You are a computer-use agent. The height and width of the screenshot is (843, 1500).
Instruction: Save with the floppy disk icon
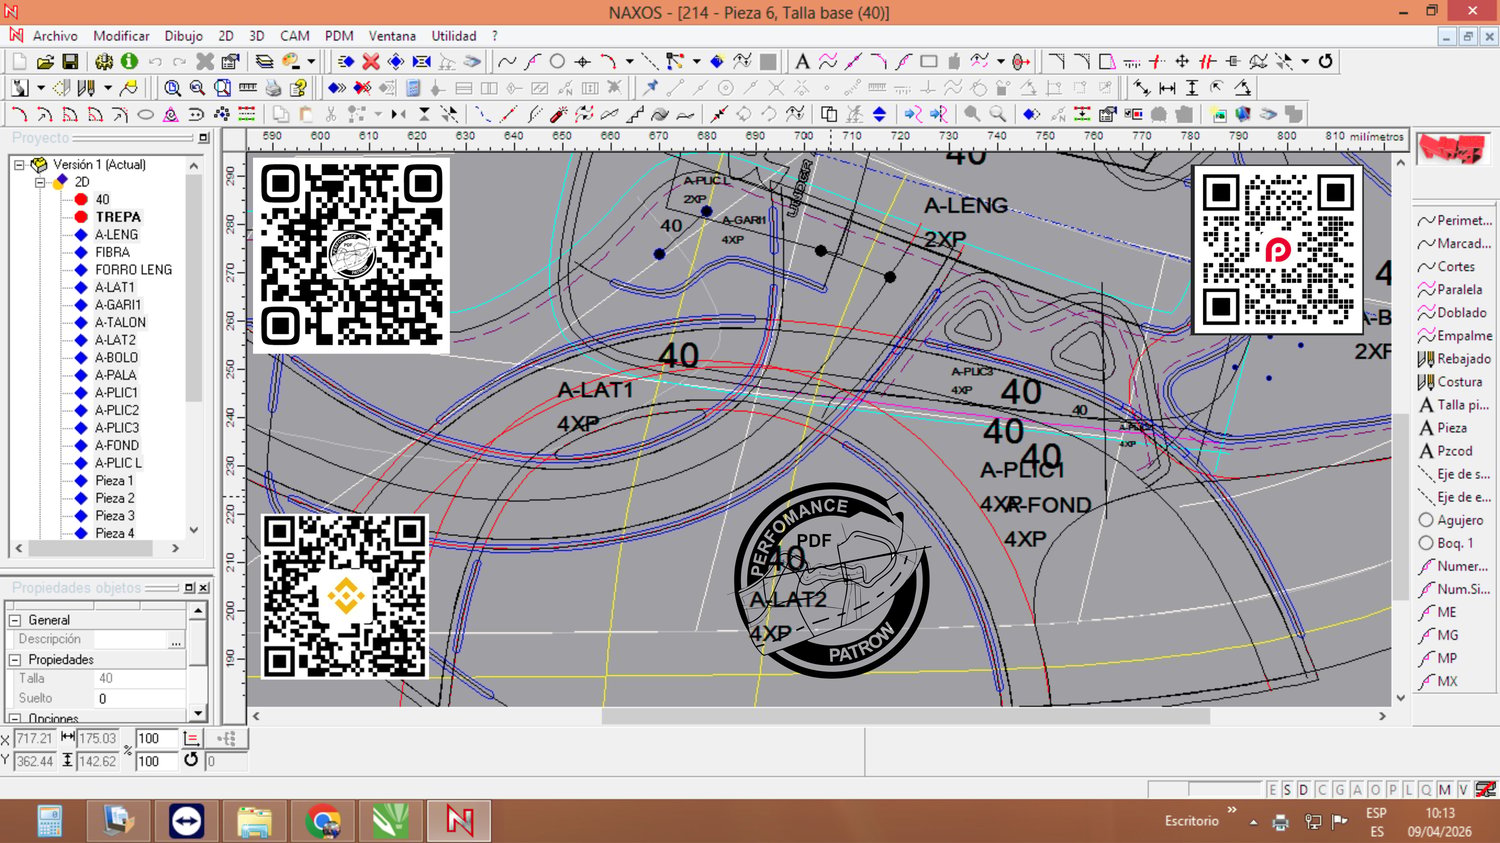(x=70, y=62)
